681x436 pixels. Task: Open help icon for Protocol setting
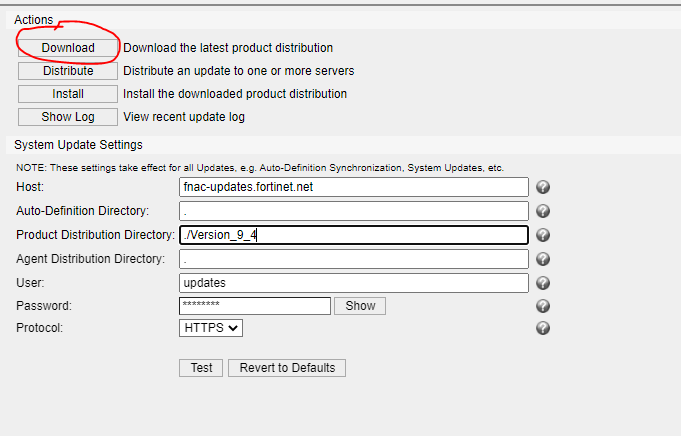coord(543,328)
